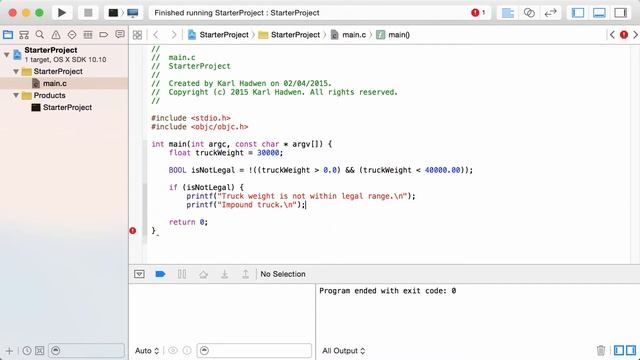Toggle the Utilities pane visibility
Screen dimensions: 640x360
tap(620, 13)
